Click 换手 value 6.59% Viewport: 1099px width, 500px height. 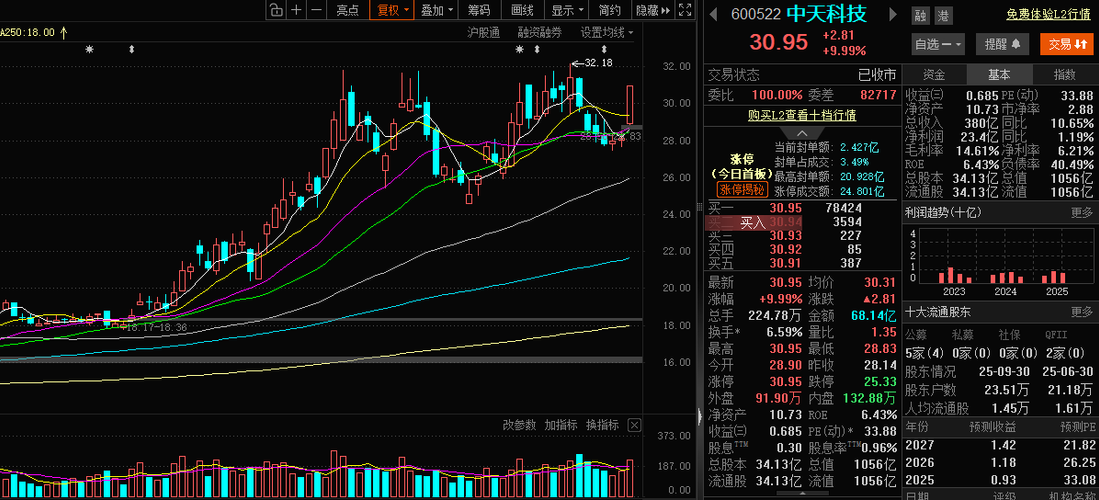click(x=783, y=332)
